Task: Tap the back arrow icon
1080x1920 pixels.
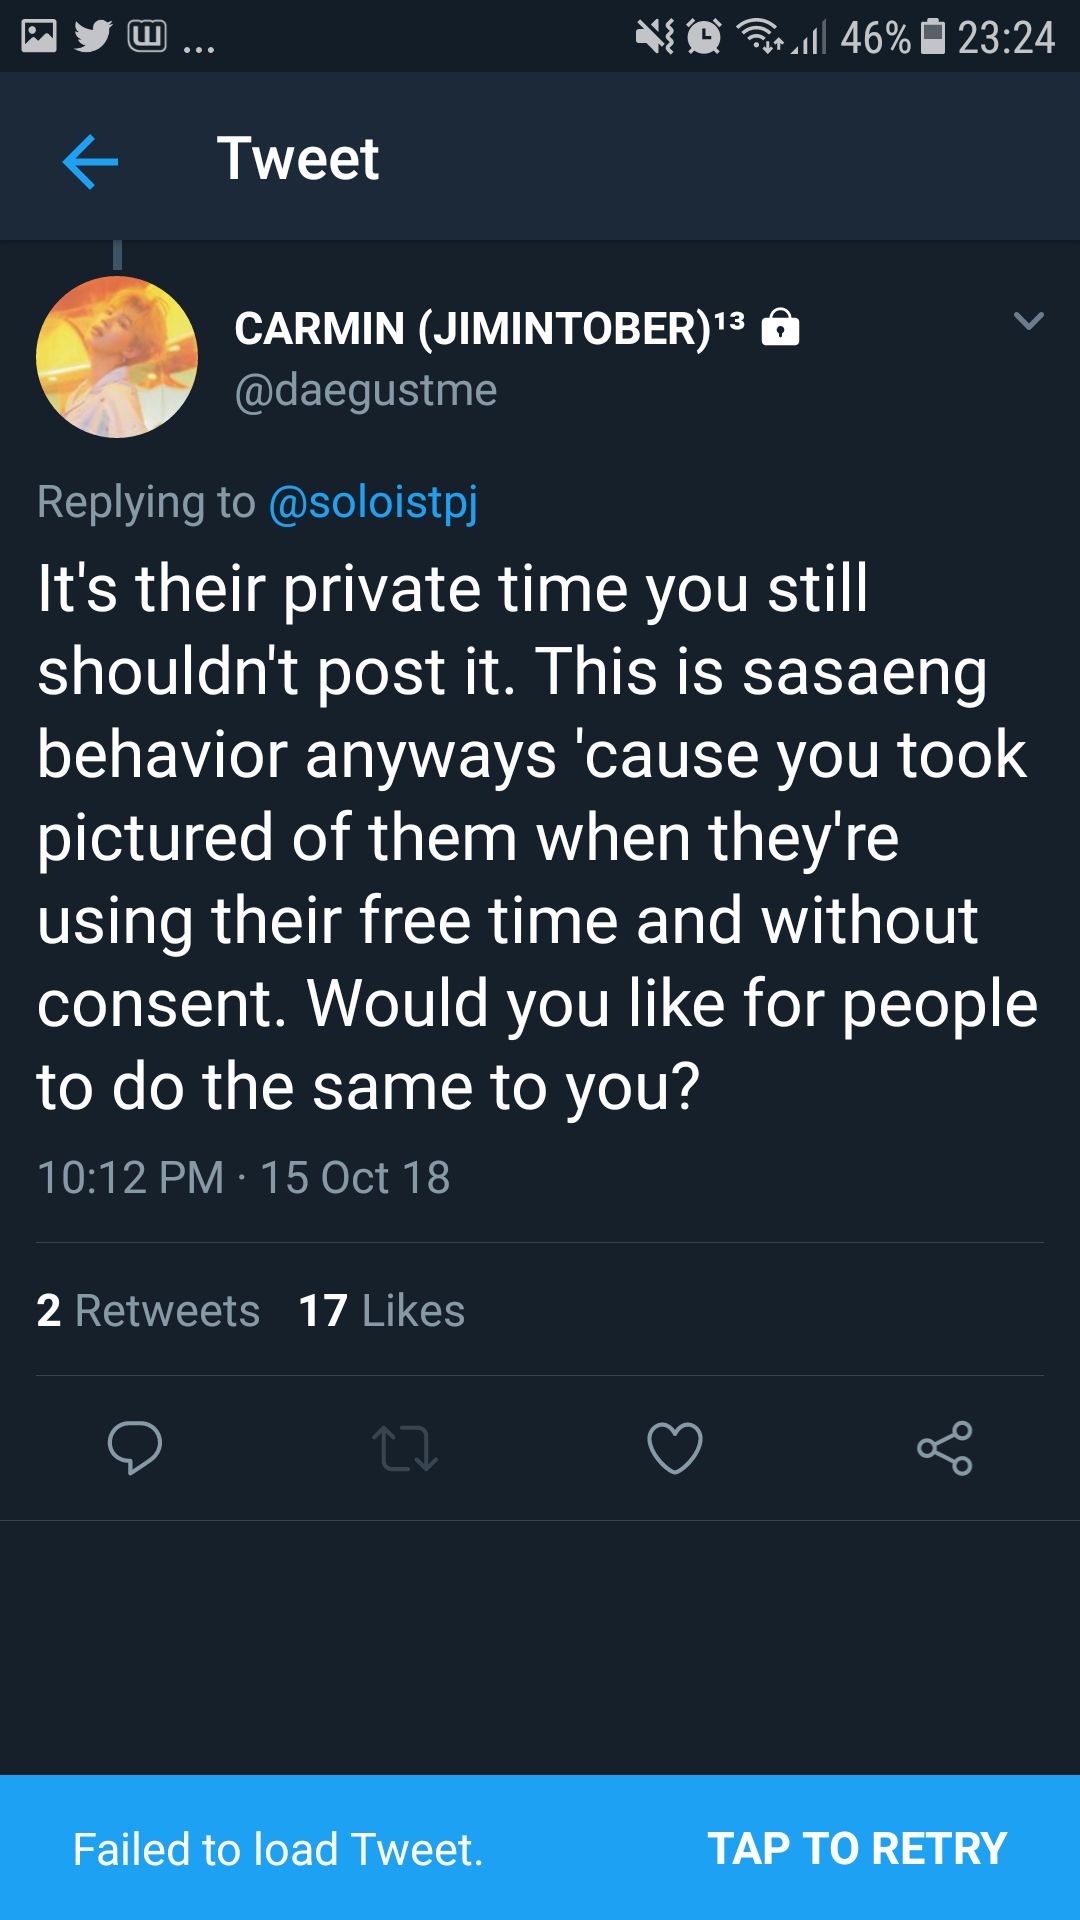Action: tap(90, 161)
